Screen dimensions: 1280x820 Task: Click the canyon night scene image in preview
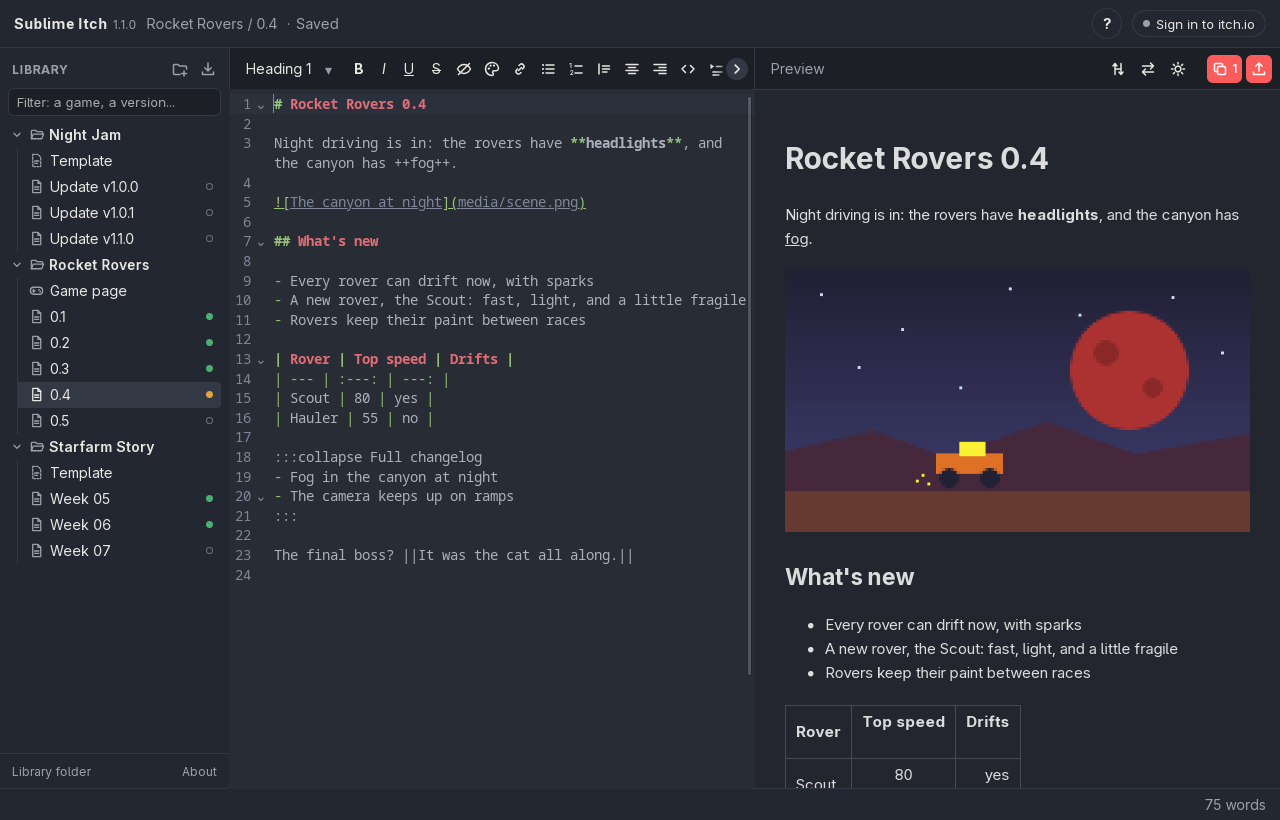(x=1017, y=401)
